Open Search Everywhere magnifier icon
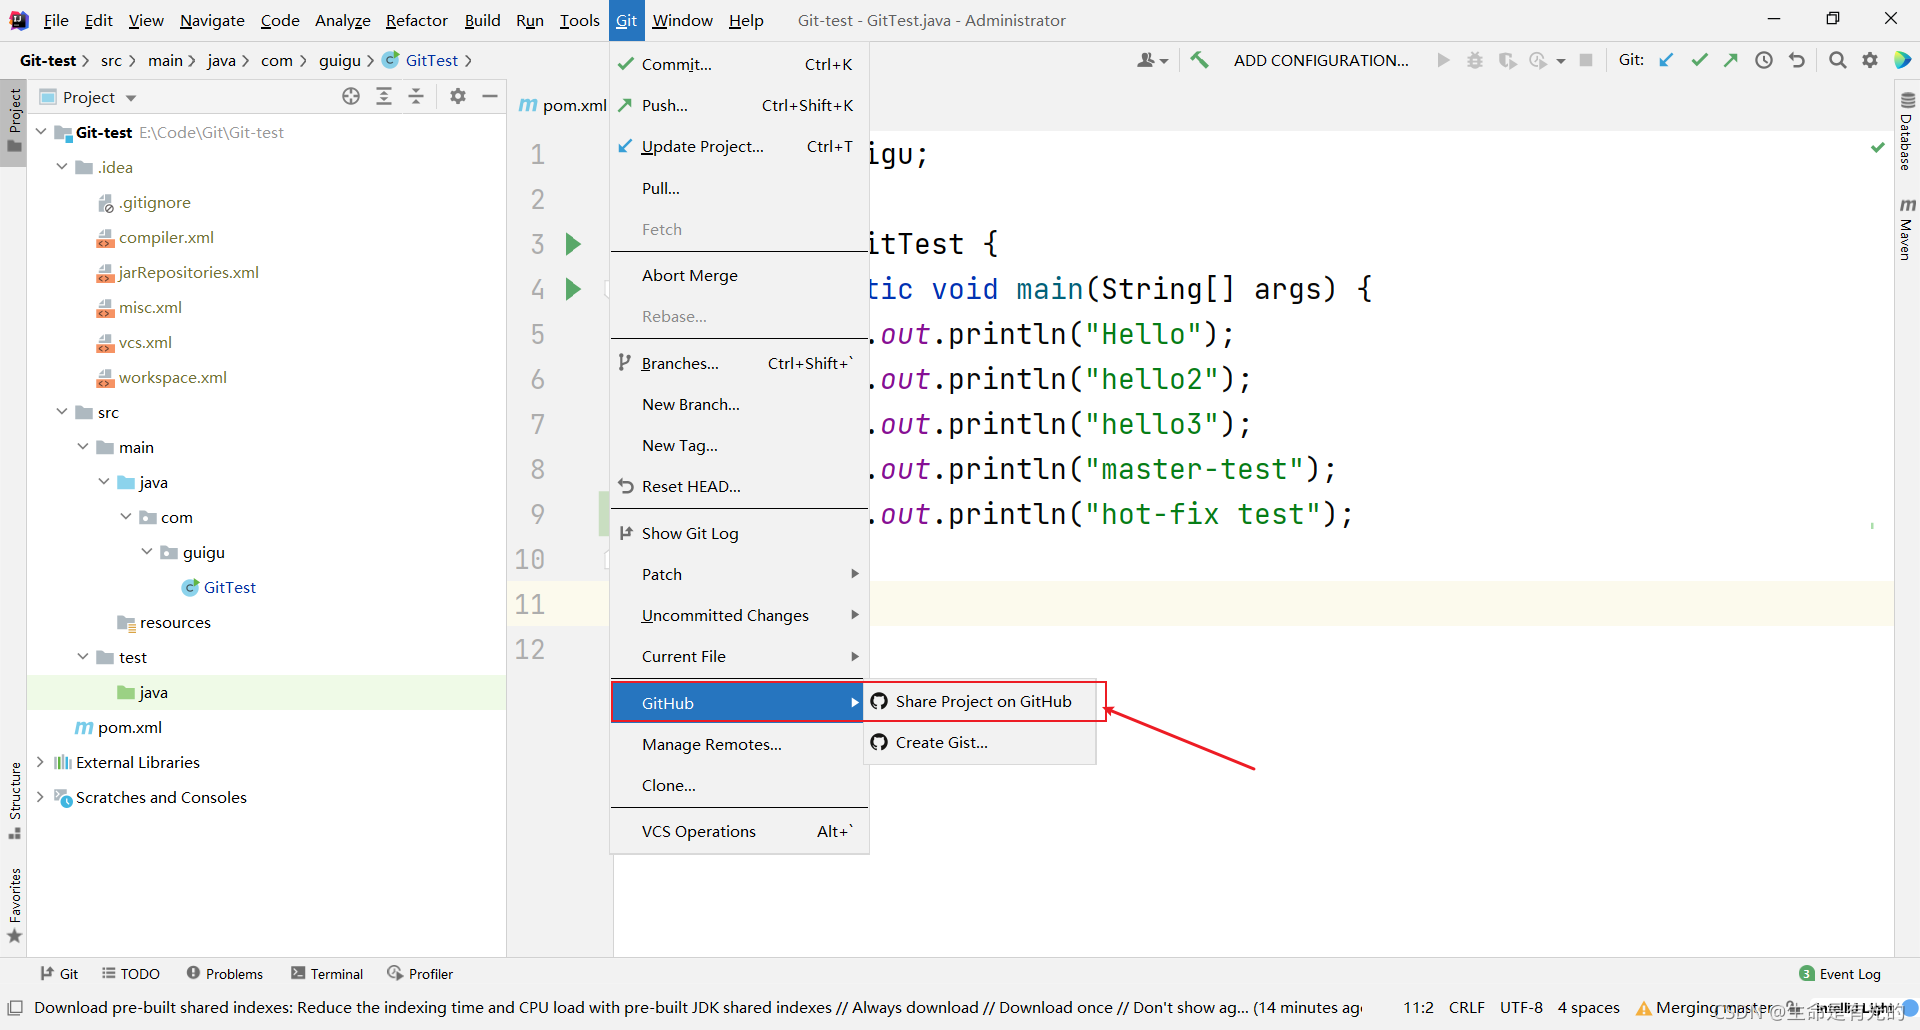1920x1030 pixels. (1837, 60)
